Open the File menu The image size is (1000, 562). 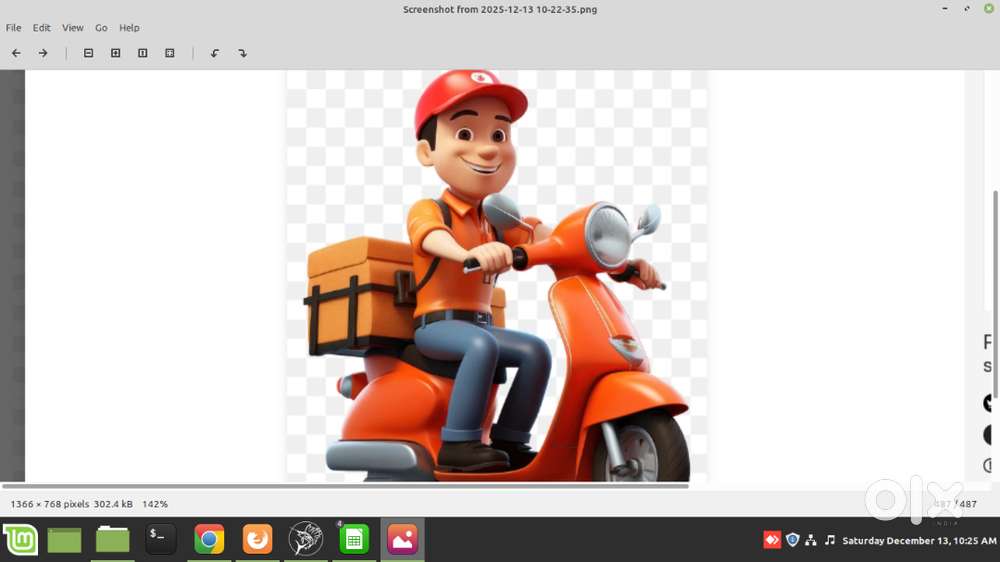pos(13,28)
